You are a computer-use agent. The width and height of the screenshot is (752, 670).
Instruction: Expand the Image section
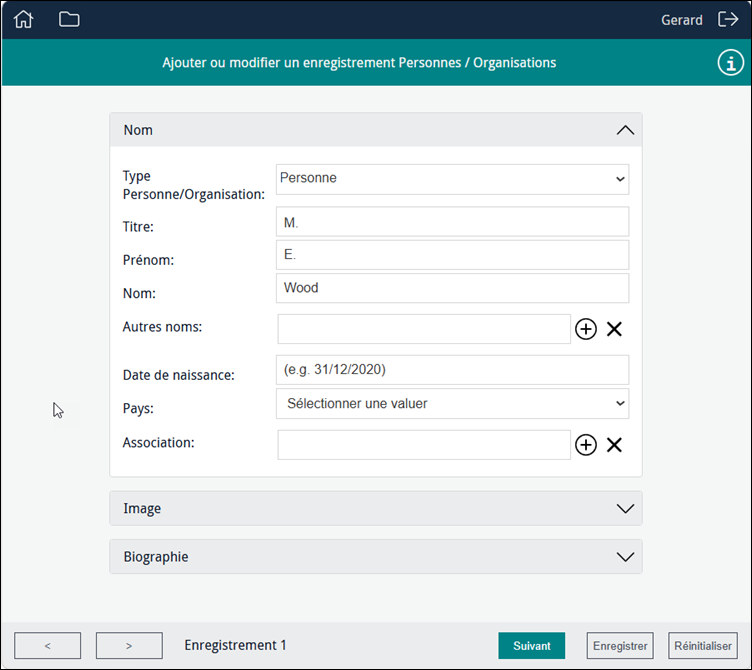coord(376,508)
